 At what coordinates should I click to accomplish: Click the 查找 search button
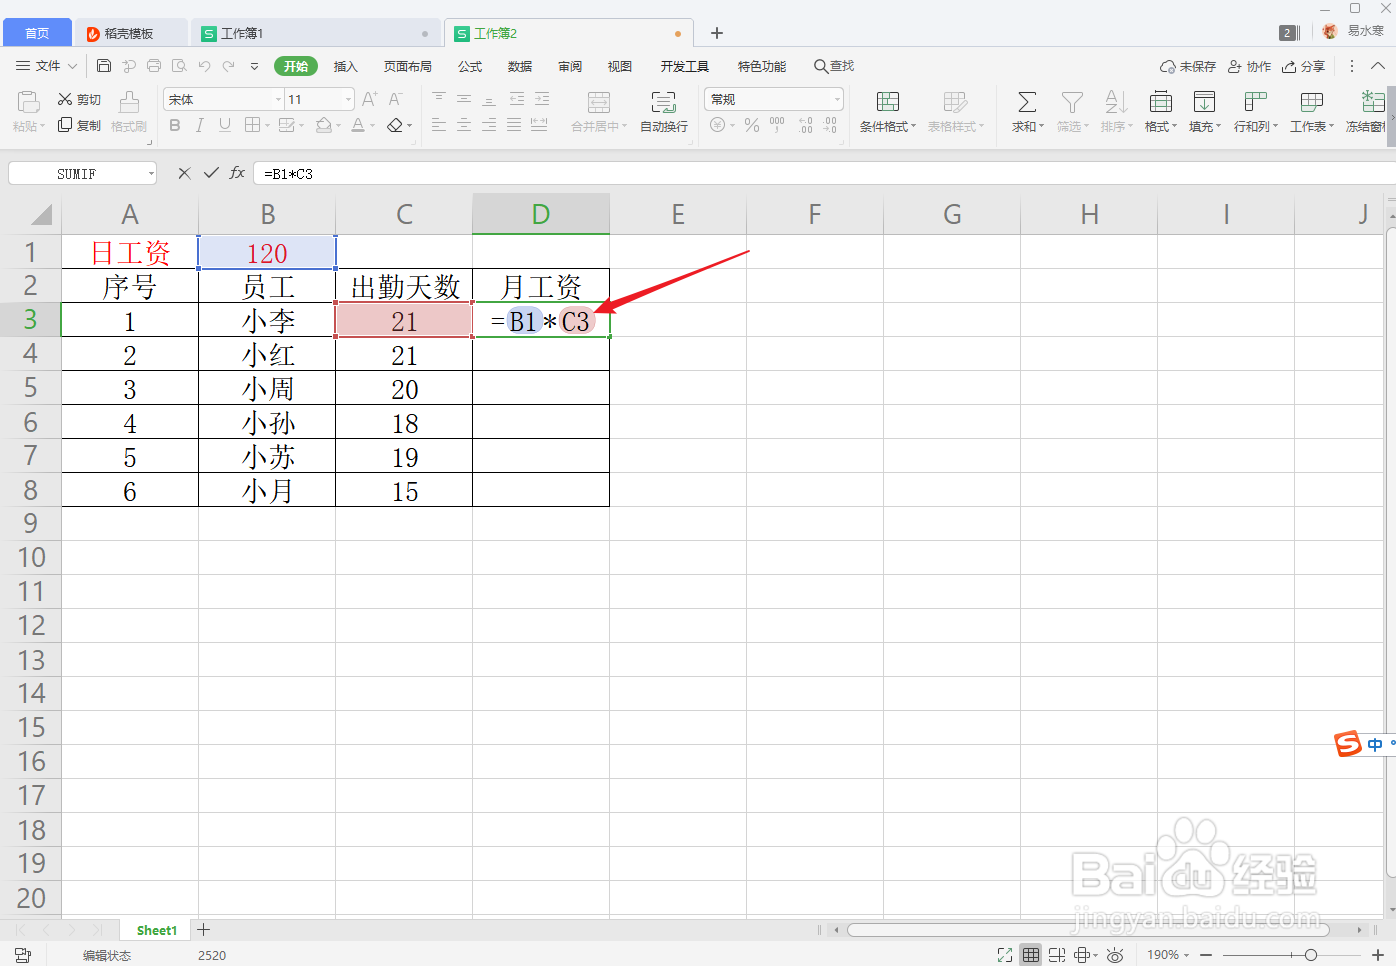point(834,66)
